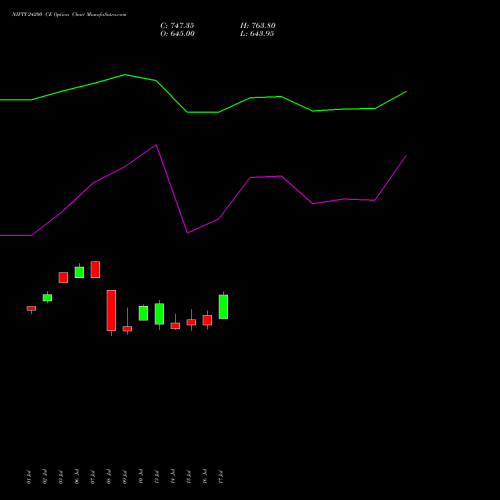Click the large red candle on 08 Jul
The width and height of the screenshot is (500, 500).
[x=111, y=310]
